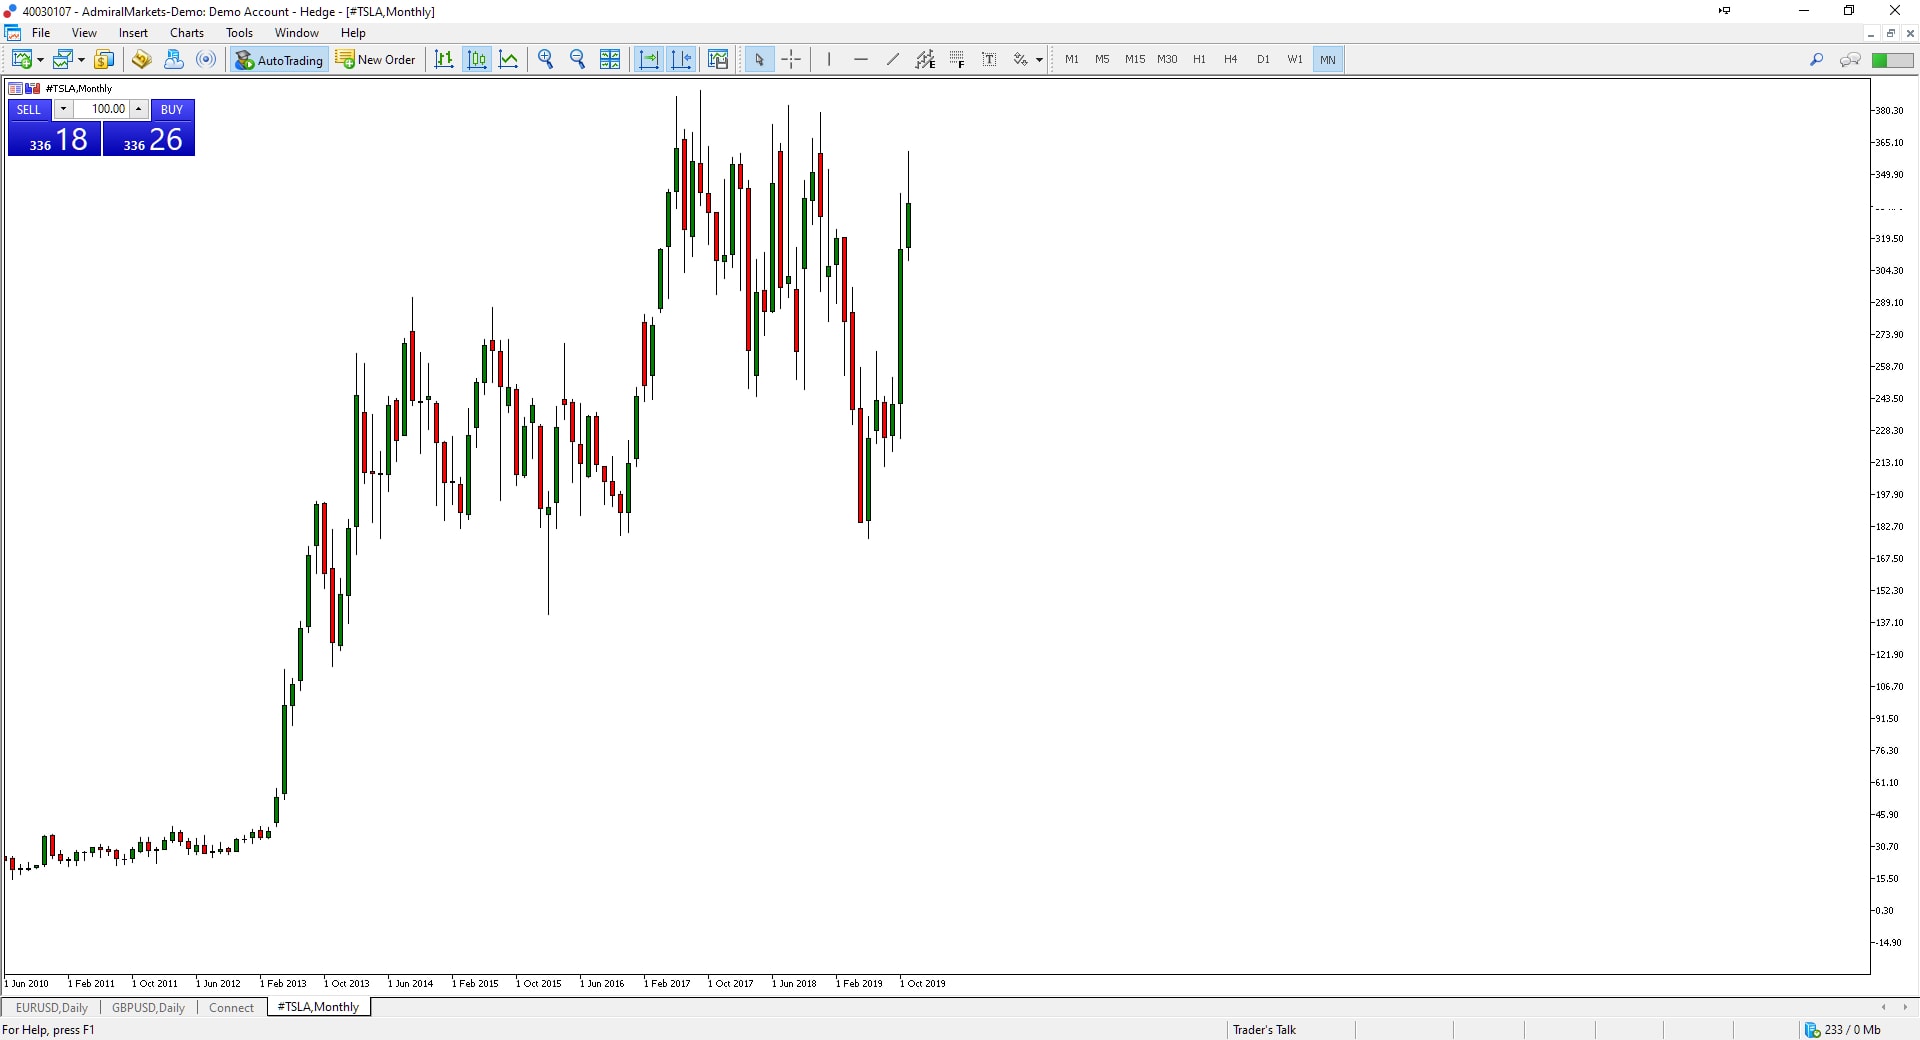Viewport: 1920px width, 1040px height.
Task: Expand the arrows objects dropdown
Action: click(1039, 60)
